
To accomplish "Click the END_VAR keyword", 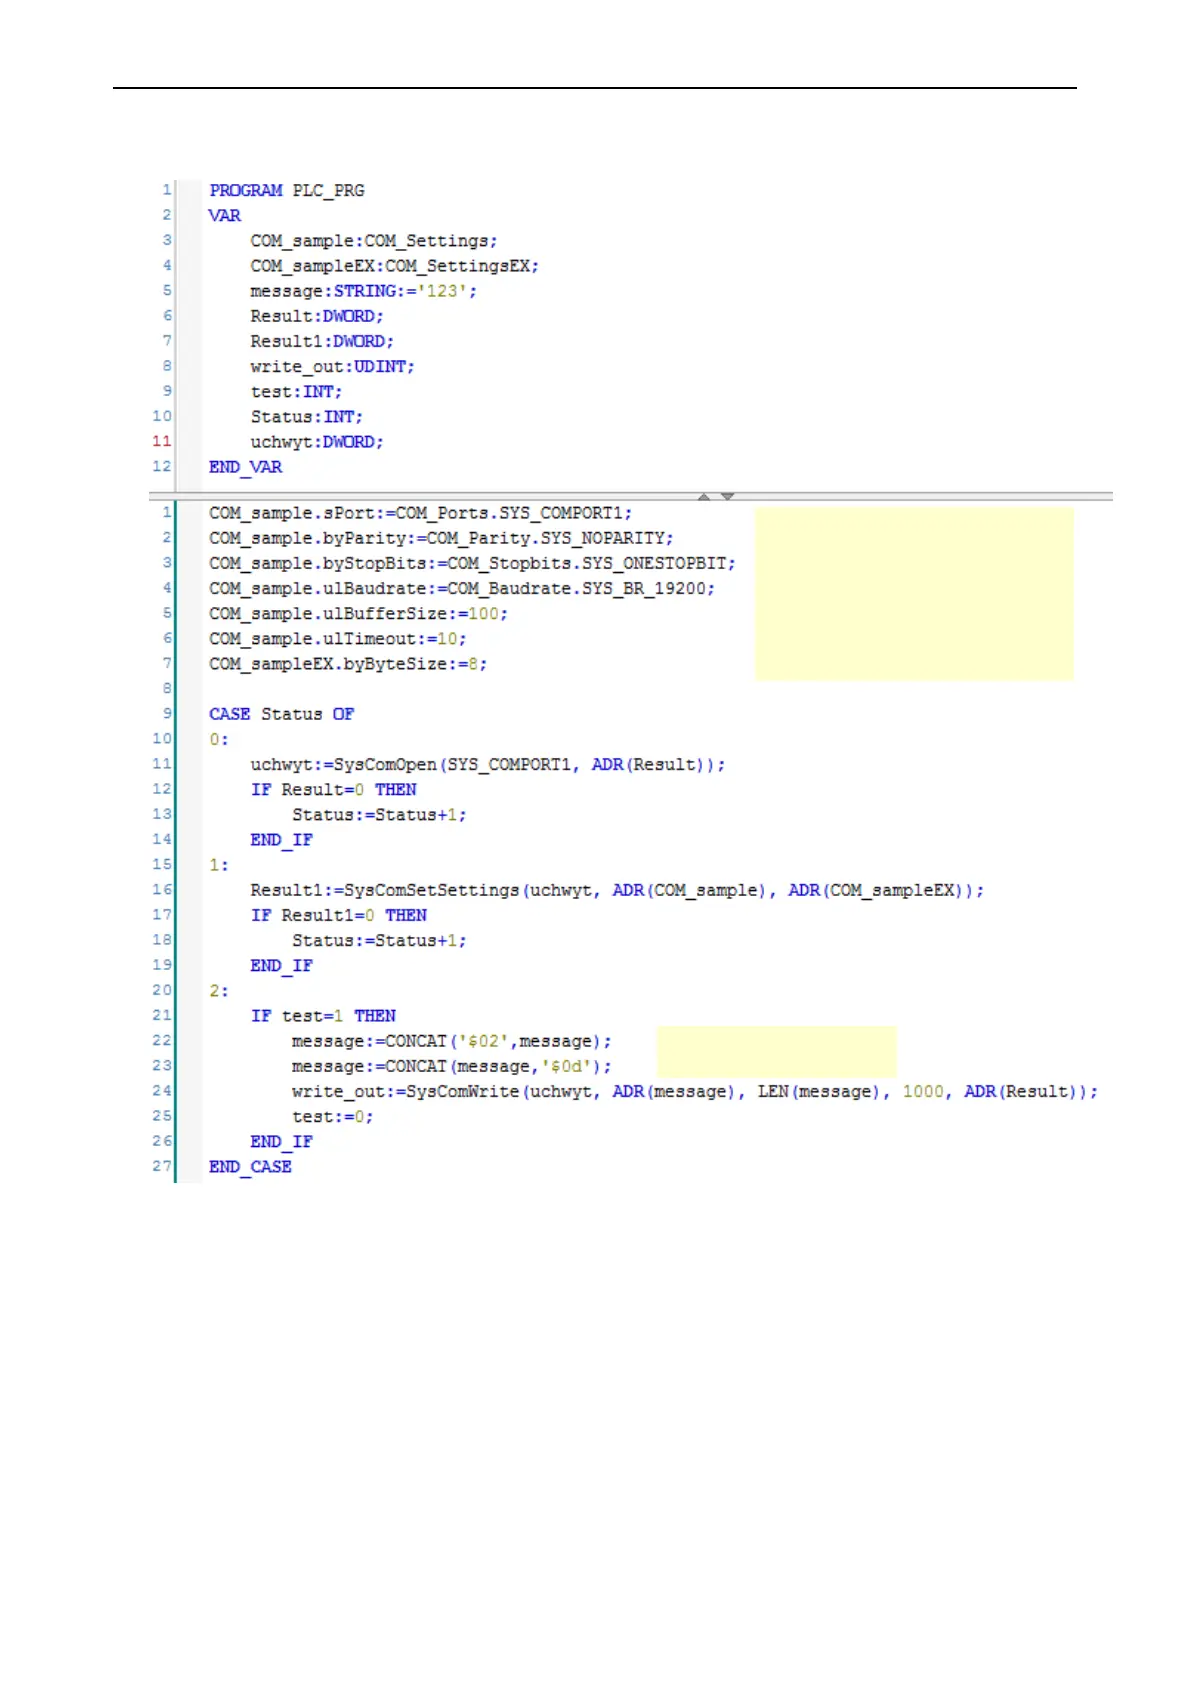I will (x=246, y=467).
